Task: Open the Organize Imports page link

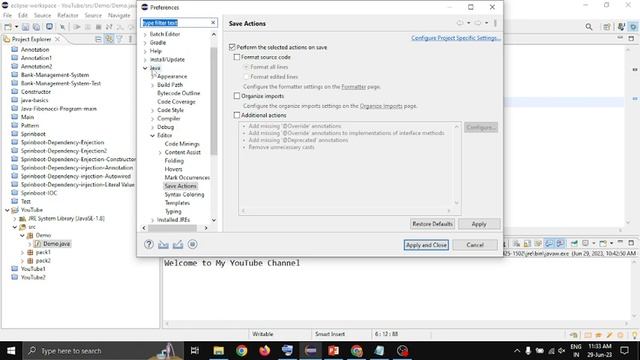Action: pos(381,106)
